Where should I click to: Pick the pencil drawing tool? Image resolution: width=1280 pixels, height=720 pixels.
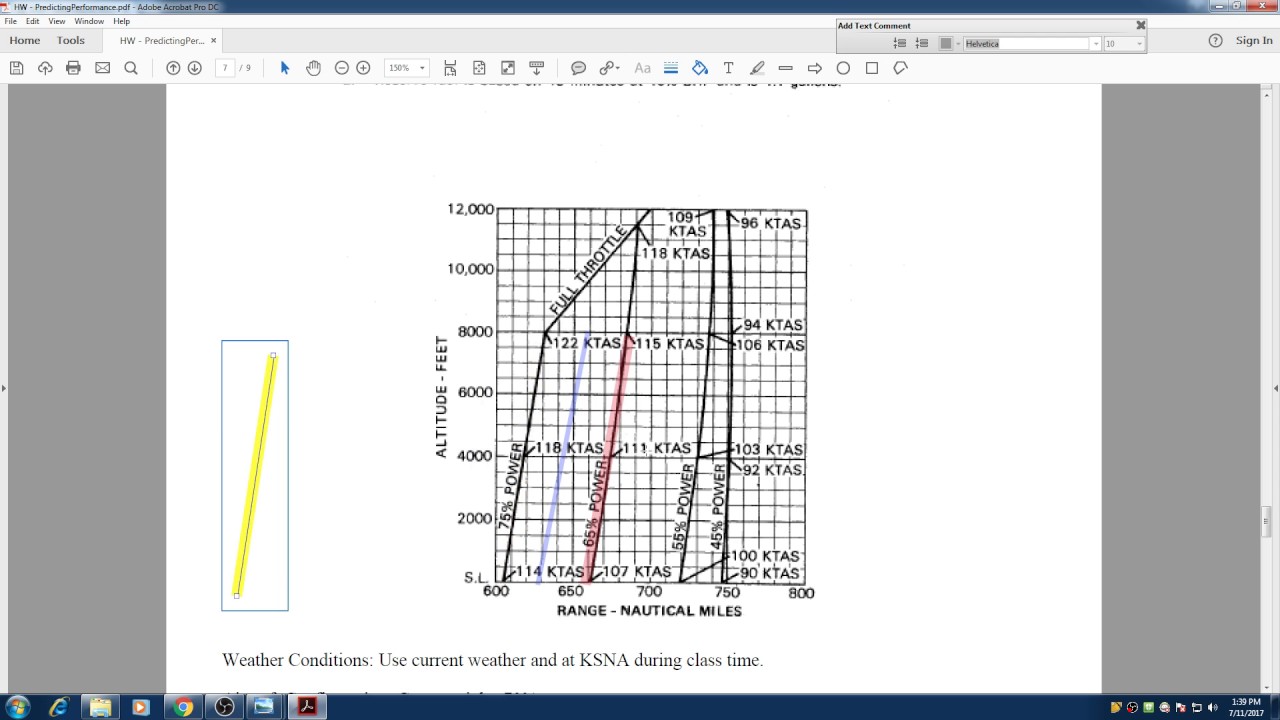pyautogui.click(x=757, y=68)
